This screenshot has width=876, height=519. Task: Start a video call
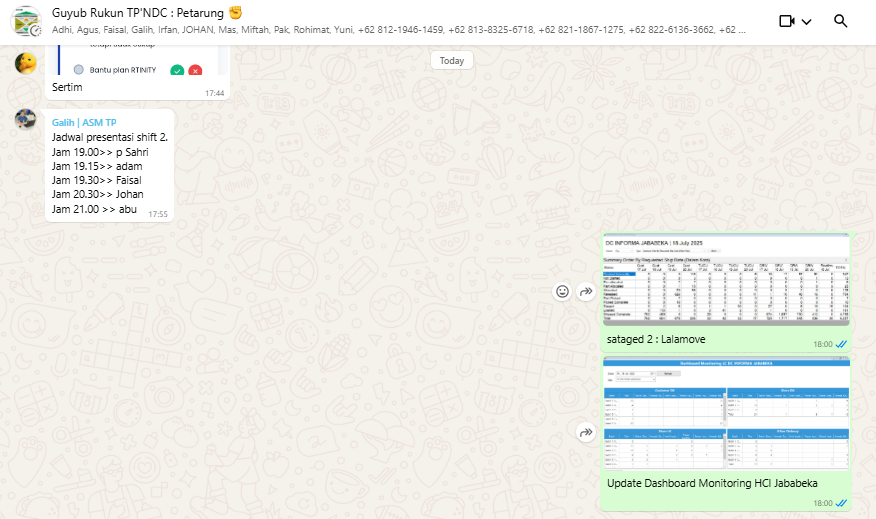pyautogui.click(x=787, y=21)
